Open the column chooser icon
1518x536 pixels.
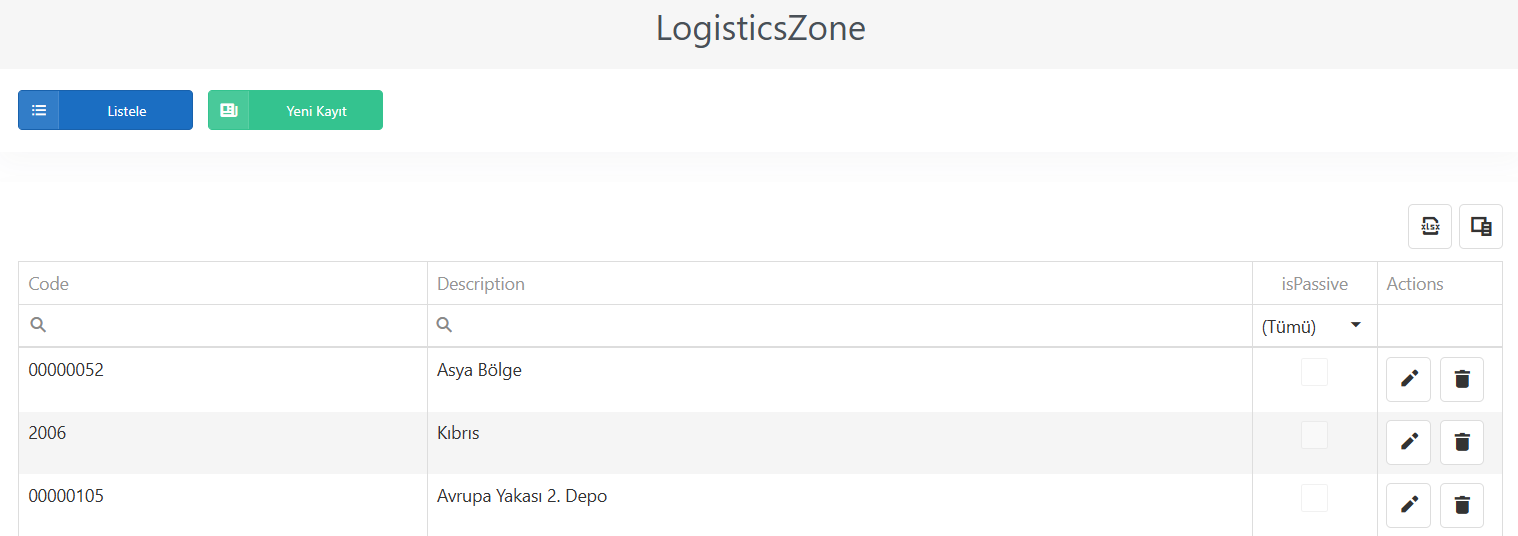1481,226
